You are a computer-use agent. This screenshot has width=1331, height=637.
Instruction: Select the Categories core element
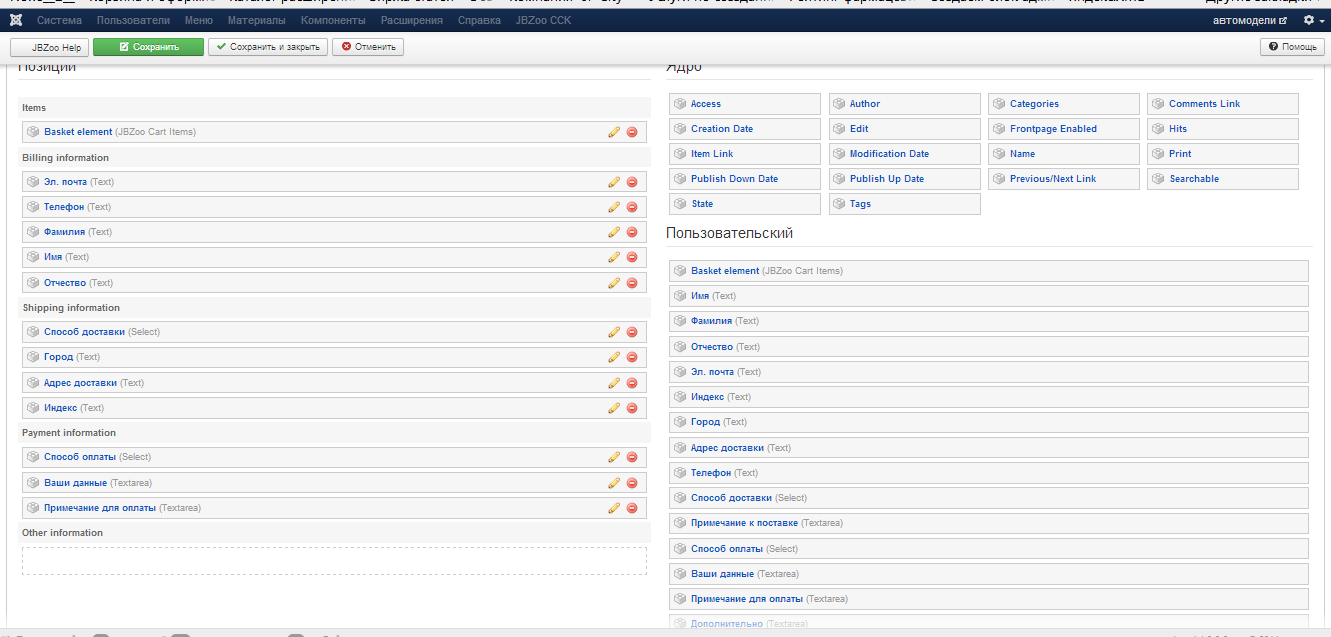(1034, 104)
